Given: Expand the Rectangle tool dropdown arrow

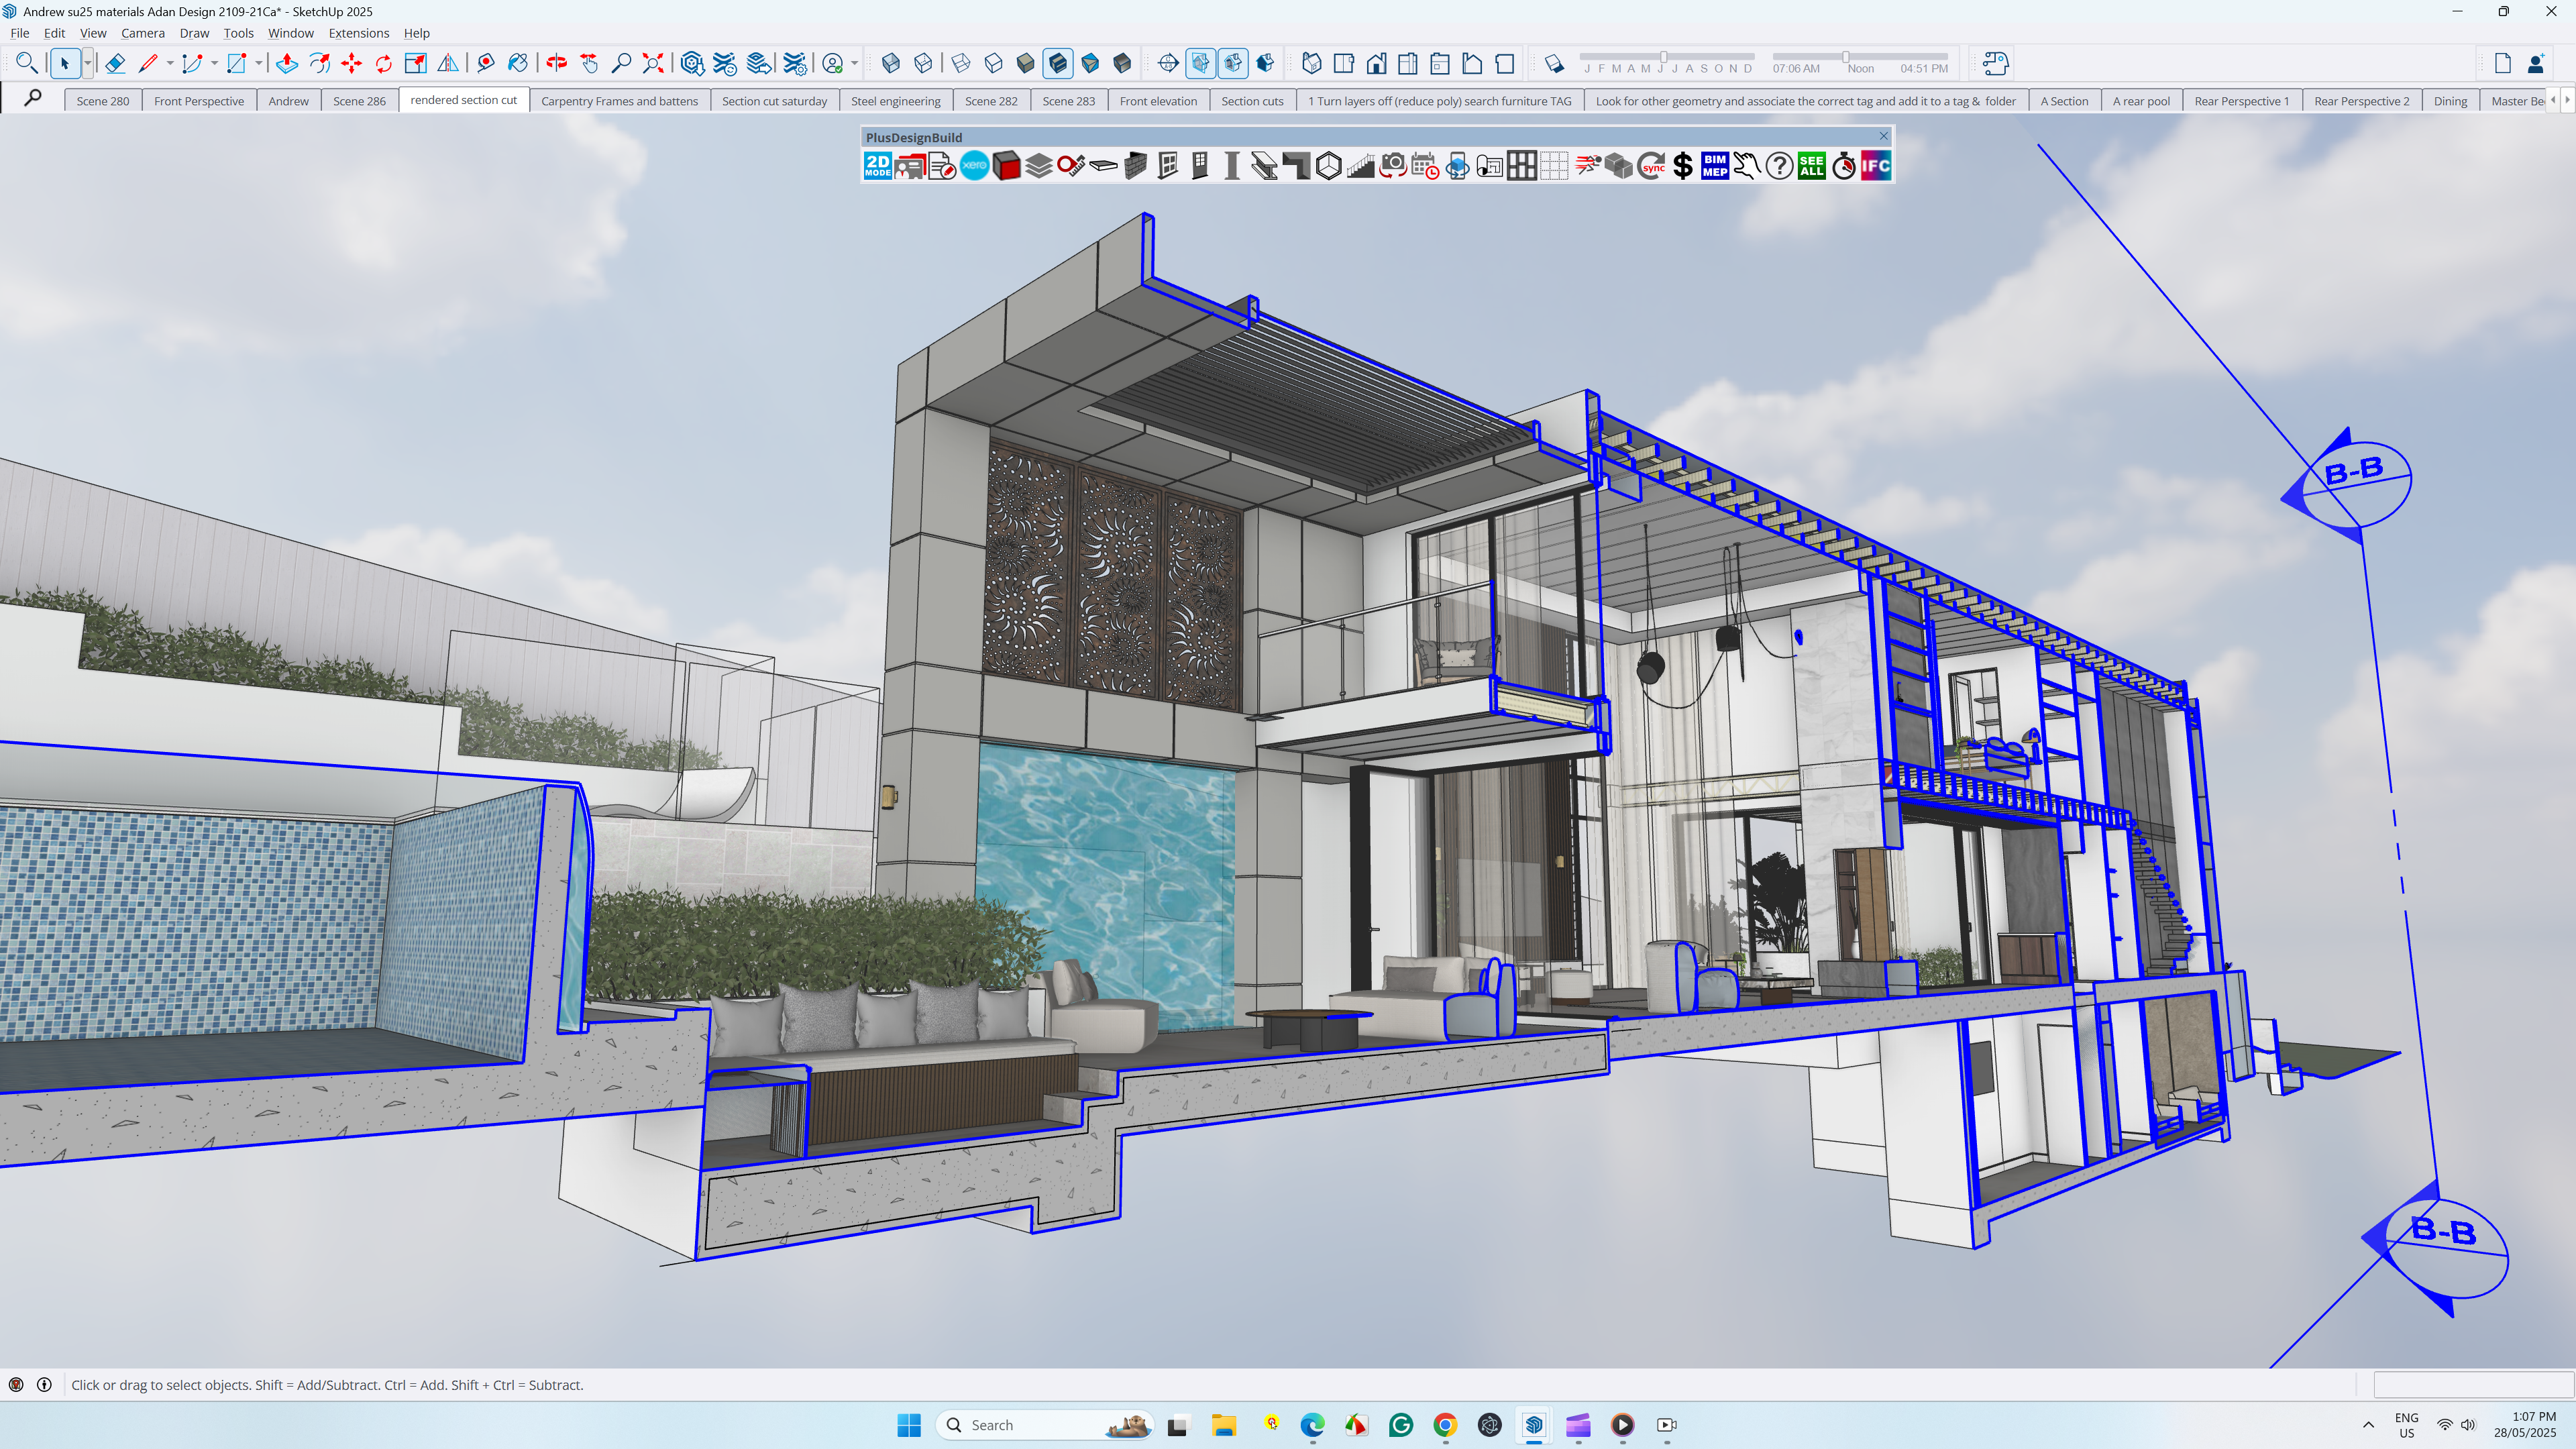Looking at the screenshot, I should (x=259, y=64).
